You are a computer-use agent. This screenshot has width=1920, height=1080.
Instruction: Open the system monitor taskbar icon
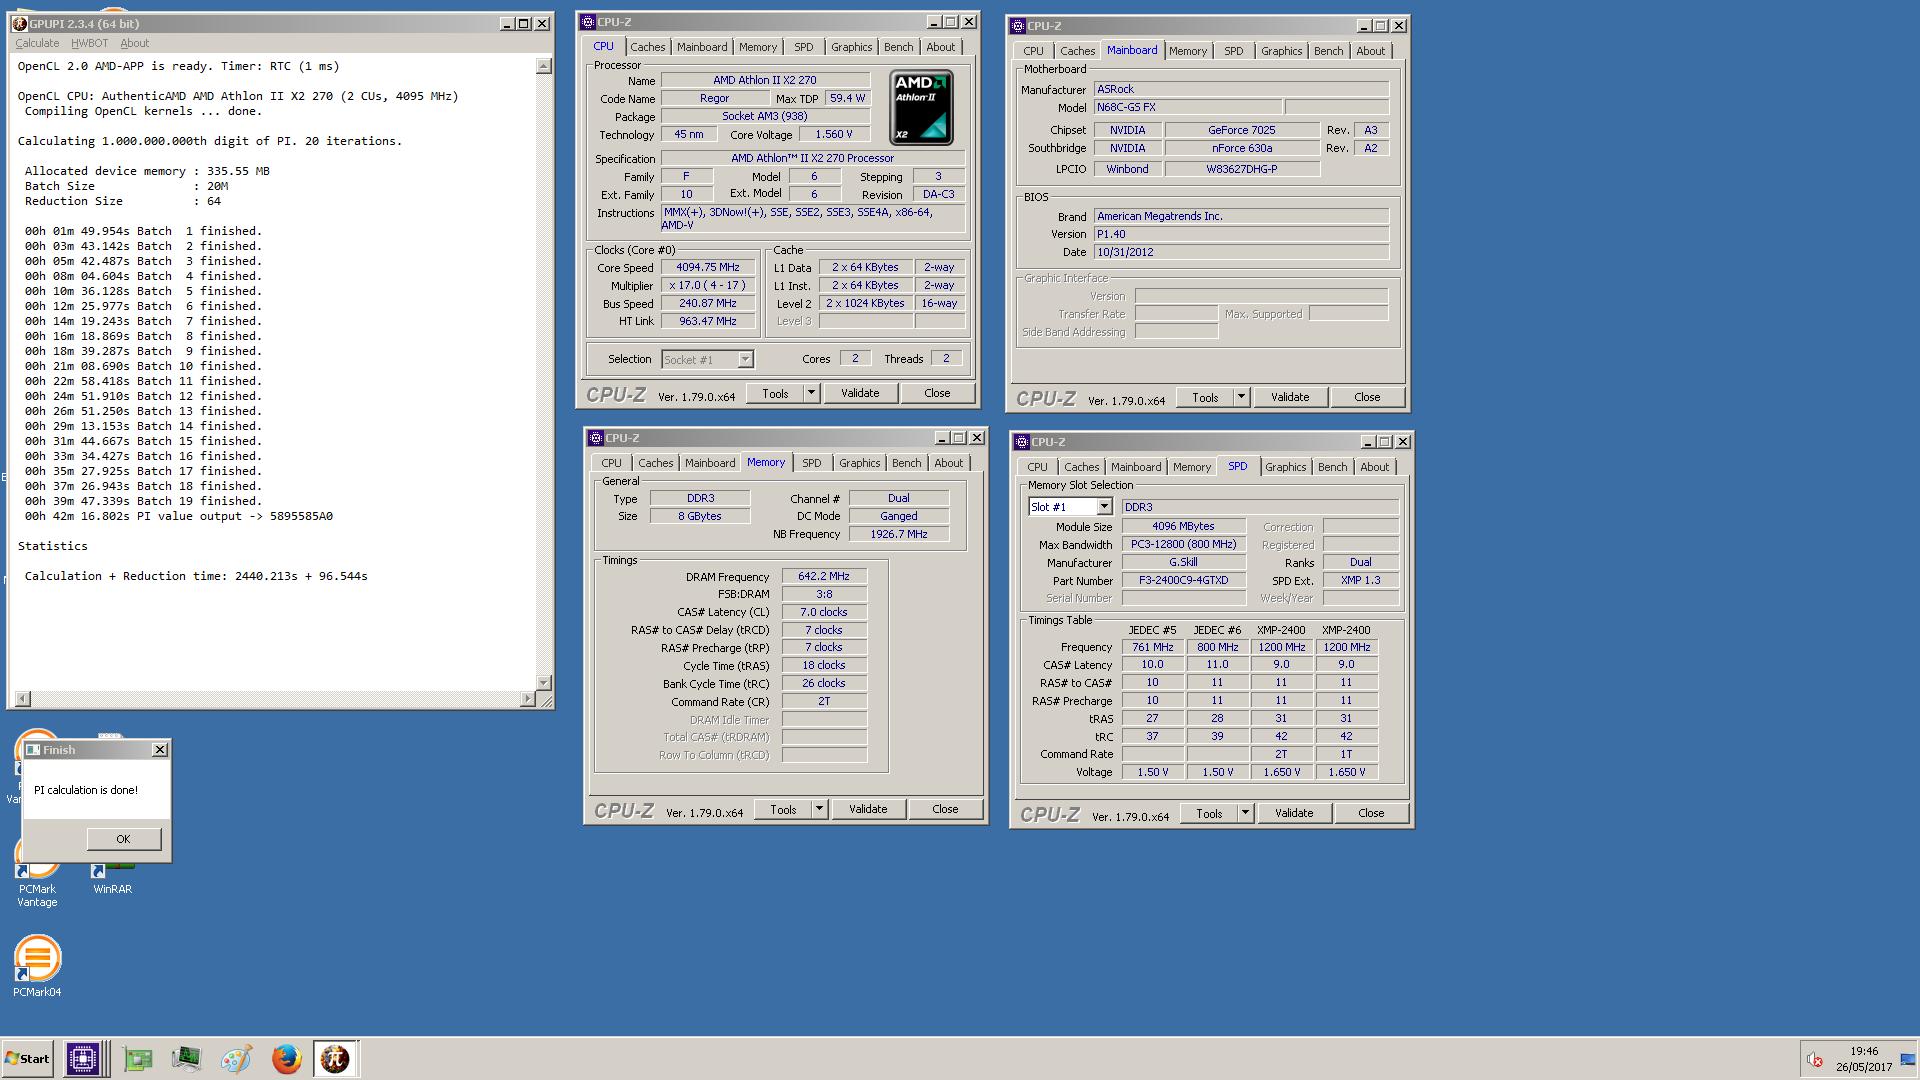[186, 1058]
